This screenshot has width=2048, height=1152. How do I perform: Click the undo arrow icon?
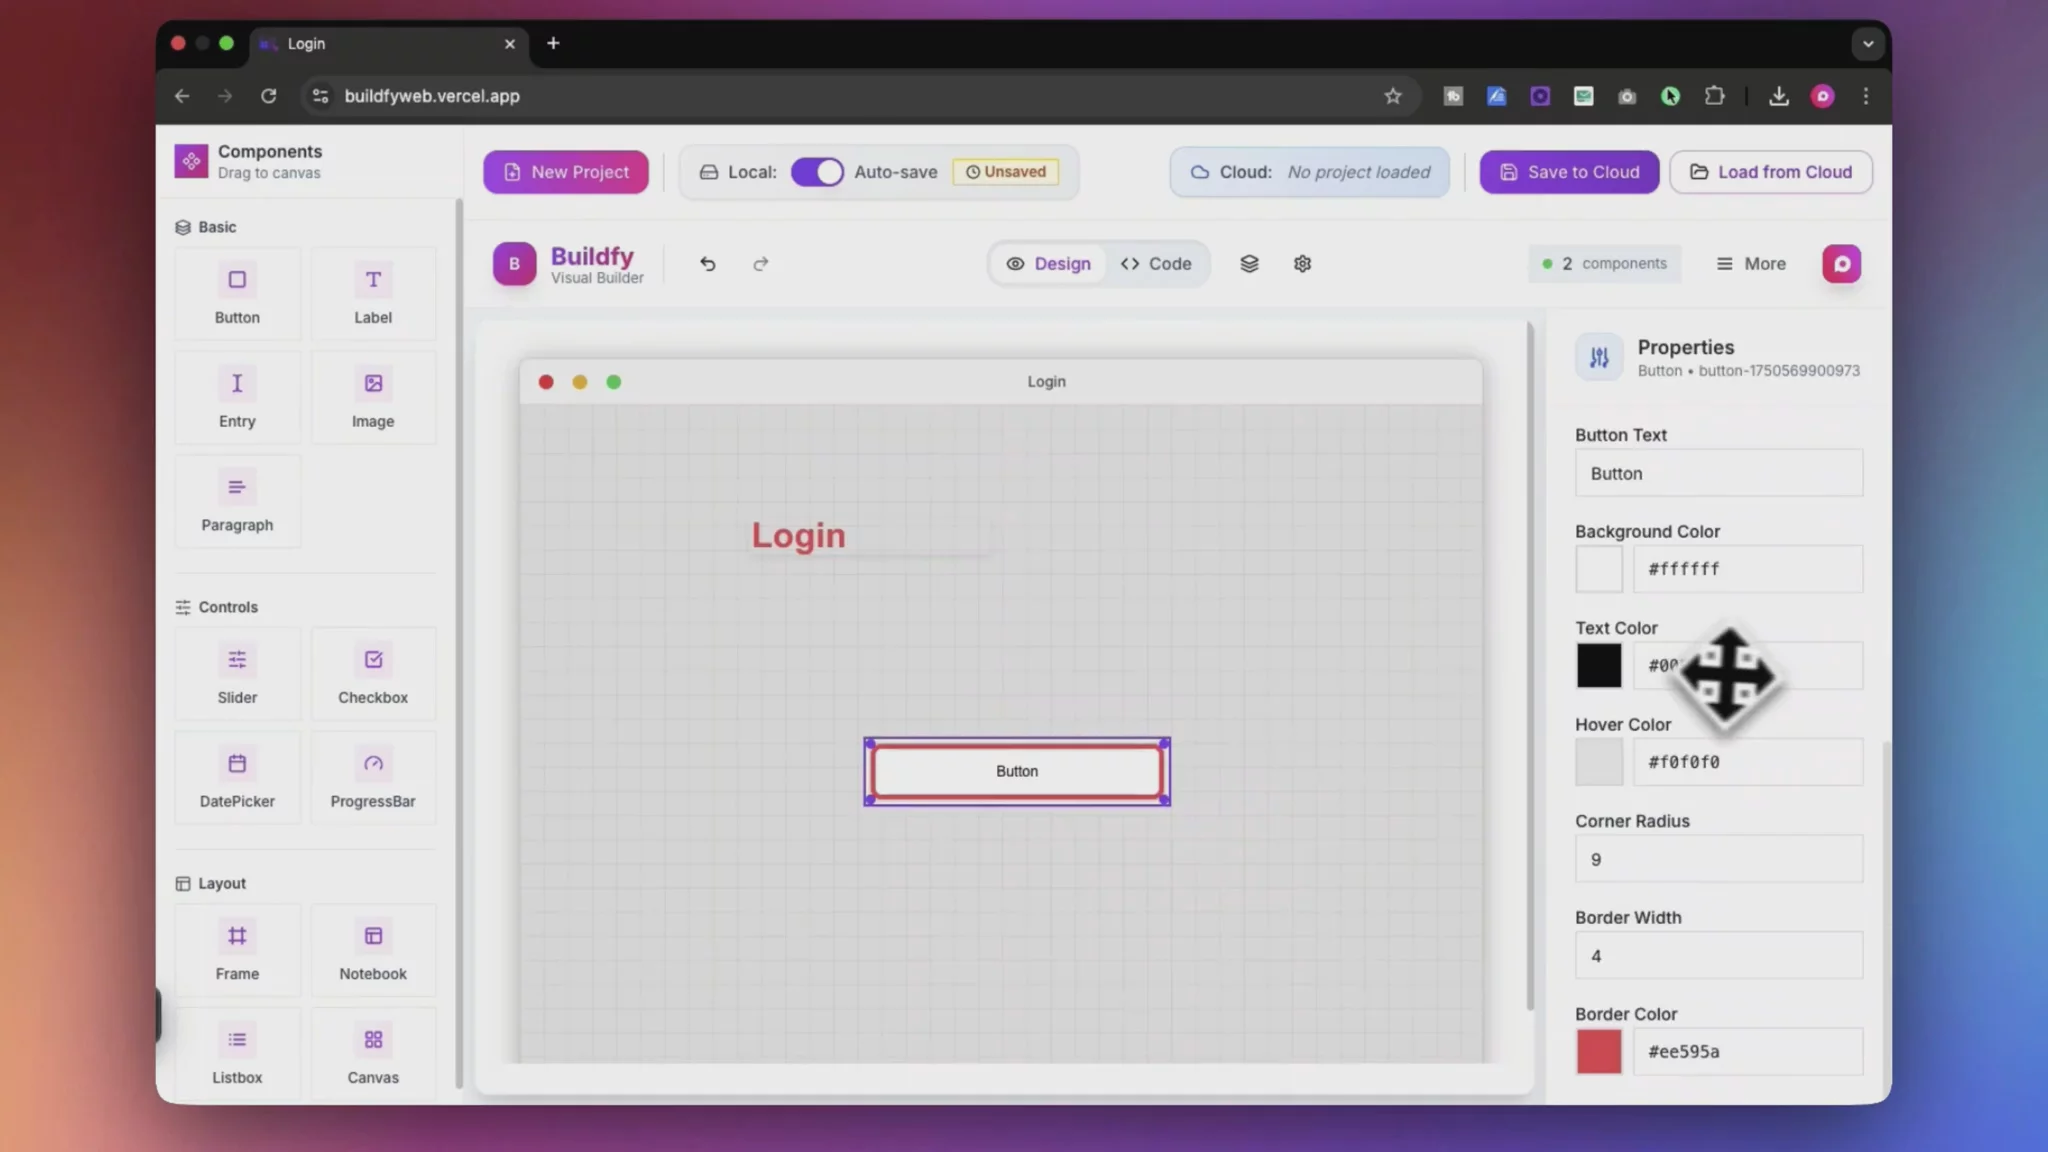pyautogui.click(x=707, y=263)
